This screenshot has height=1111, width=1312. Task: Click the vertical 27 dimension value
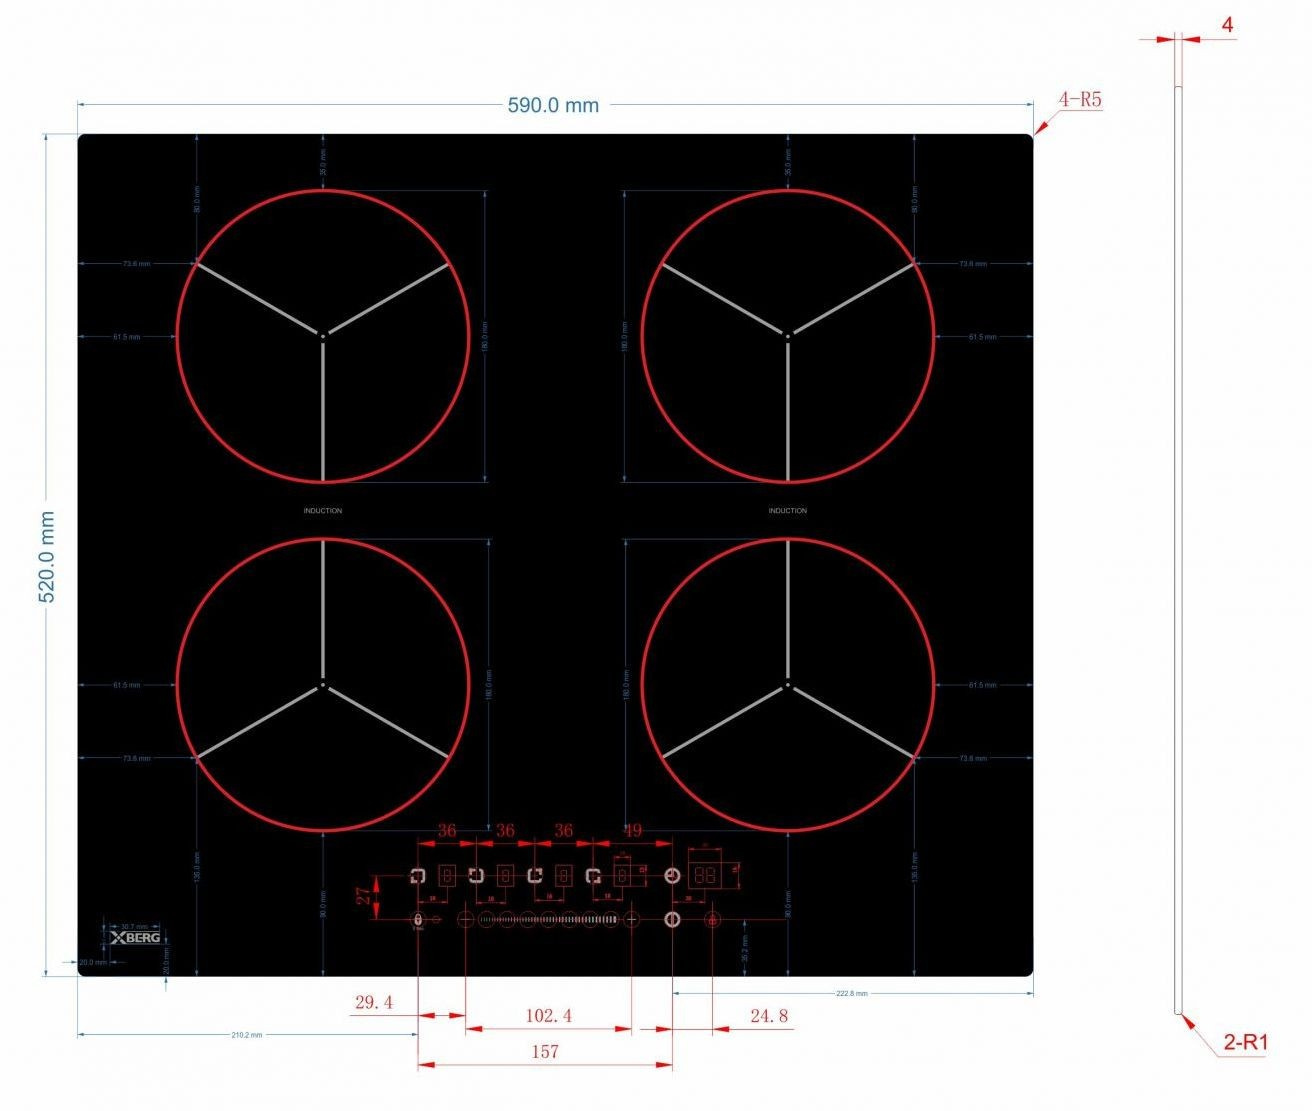pos(364,896)
